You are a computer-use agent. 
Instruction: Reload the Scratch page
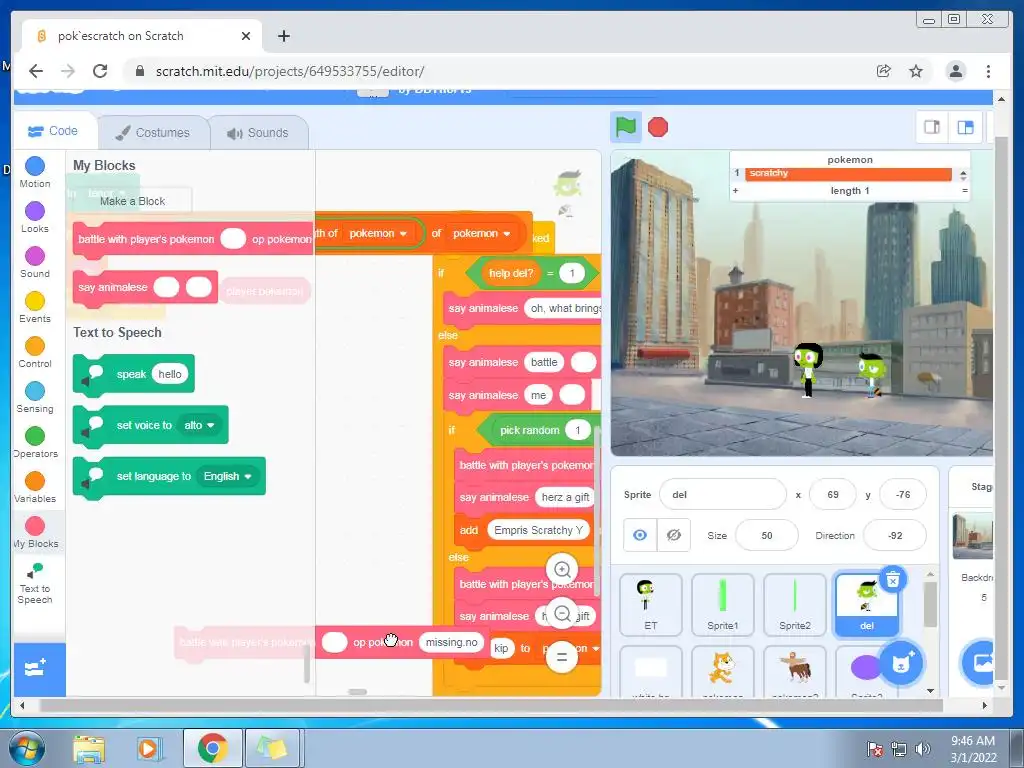pyautogui.click(x=100, y=71)
